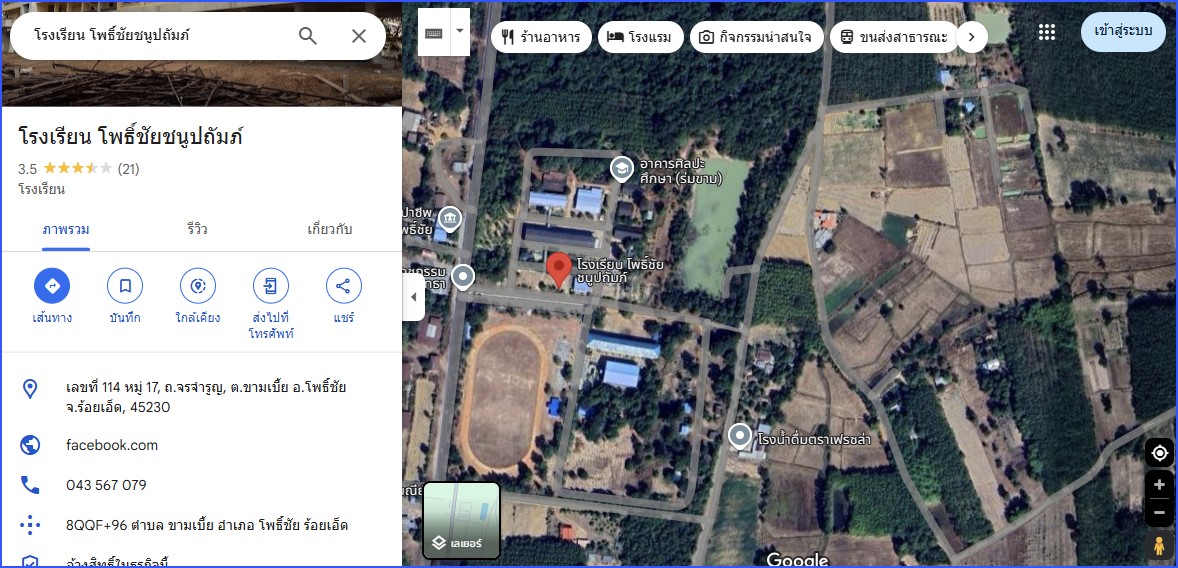The image size is (1178, 568).
Task: Click the เข้าสู่ระบบ sign-in button
Action: pyautogui.click(x=1123, y=32)
